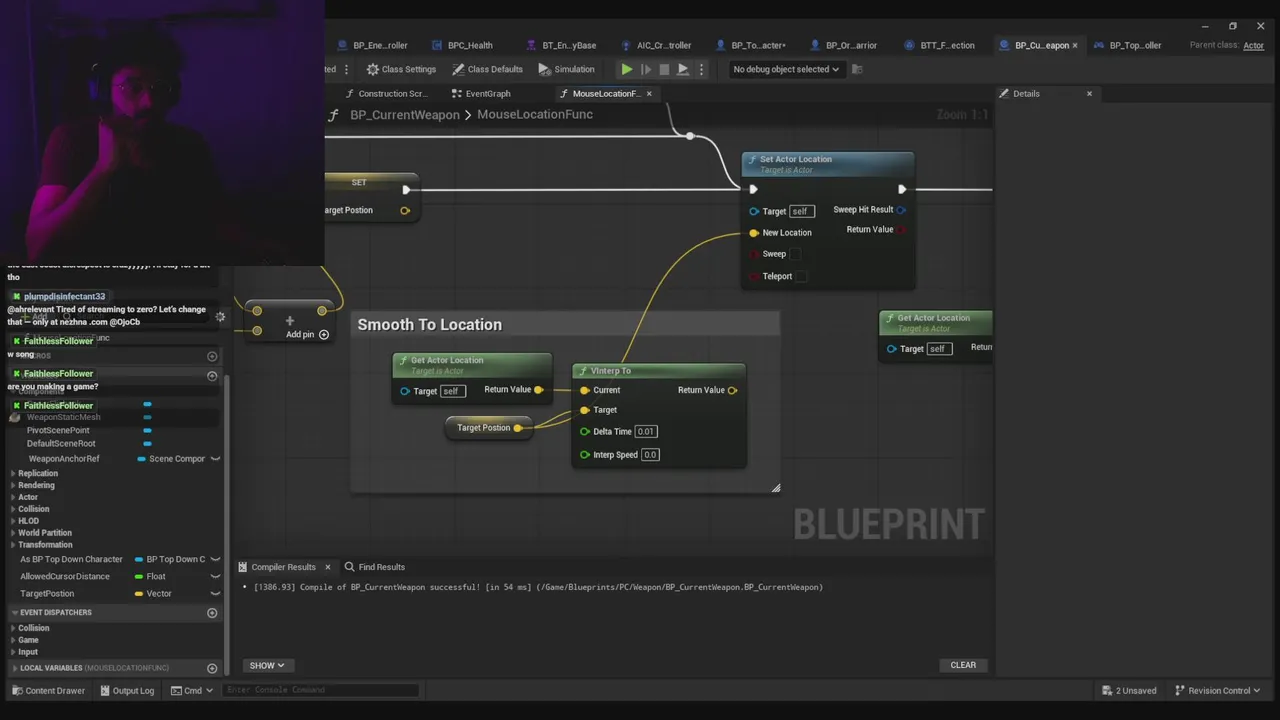Click Set Actor Location exec output pin
This screenshot has height=720, width=1280.
902,189
